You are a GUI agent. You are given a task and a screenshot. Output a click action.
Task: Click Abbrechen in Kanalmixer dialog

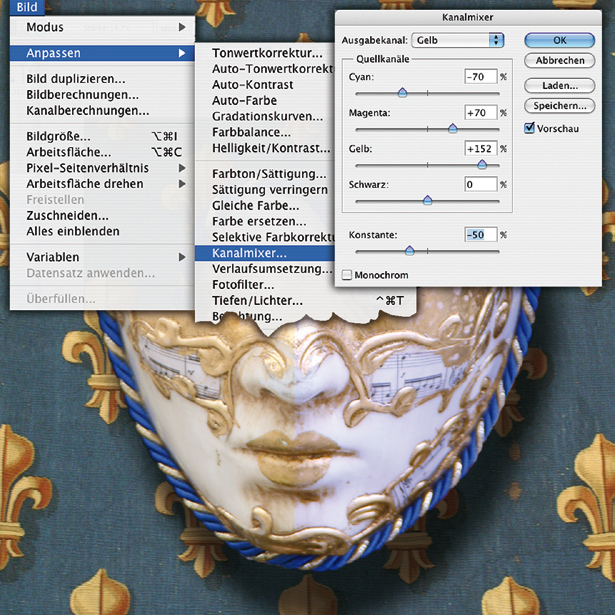559,60
